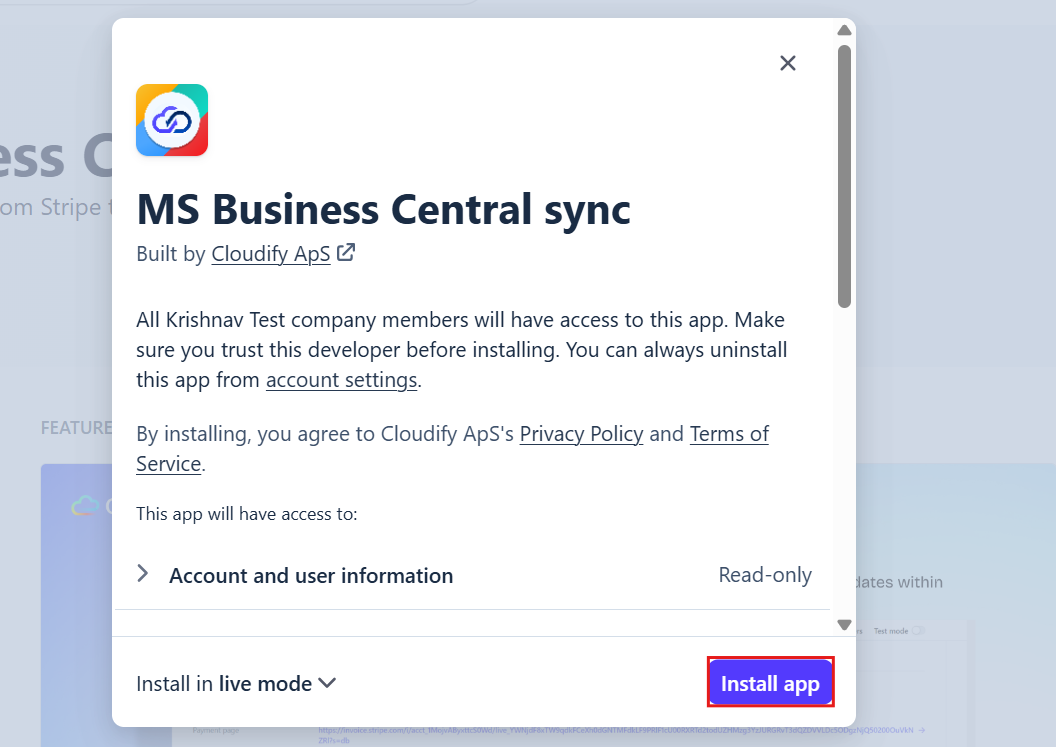
Task: Open the Install in live mode dropdown
Action: (x=236, y=684)
